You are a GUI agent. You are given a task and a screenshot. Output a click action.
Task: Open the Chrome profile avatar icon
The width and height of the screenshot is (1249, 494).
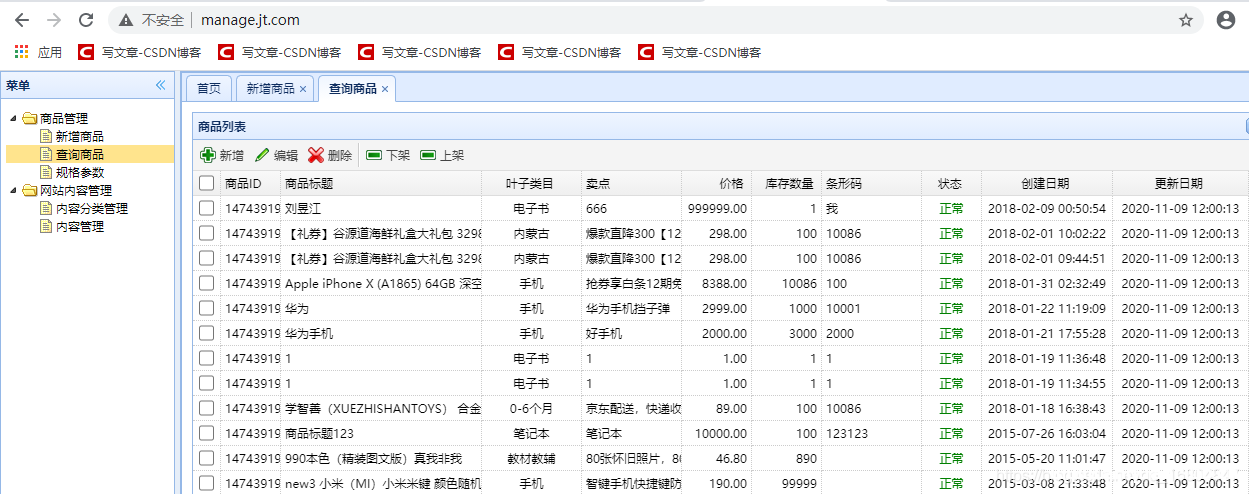[x=1226, y=20]
